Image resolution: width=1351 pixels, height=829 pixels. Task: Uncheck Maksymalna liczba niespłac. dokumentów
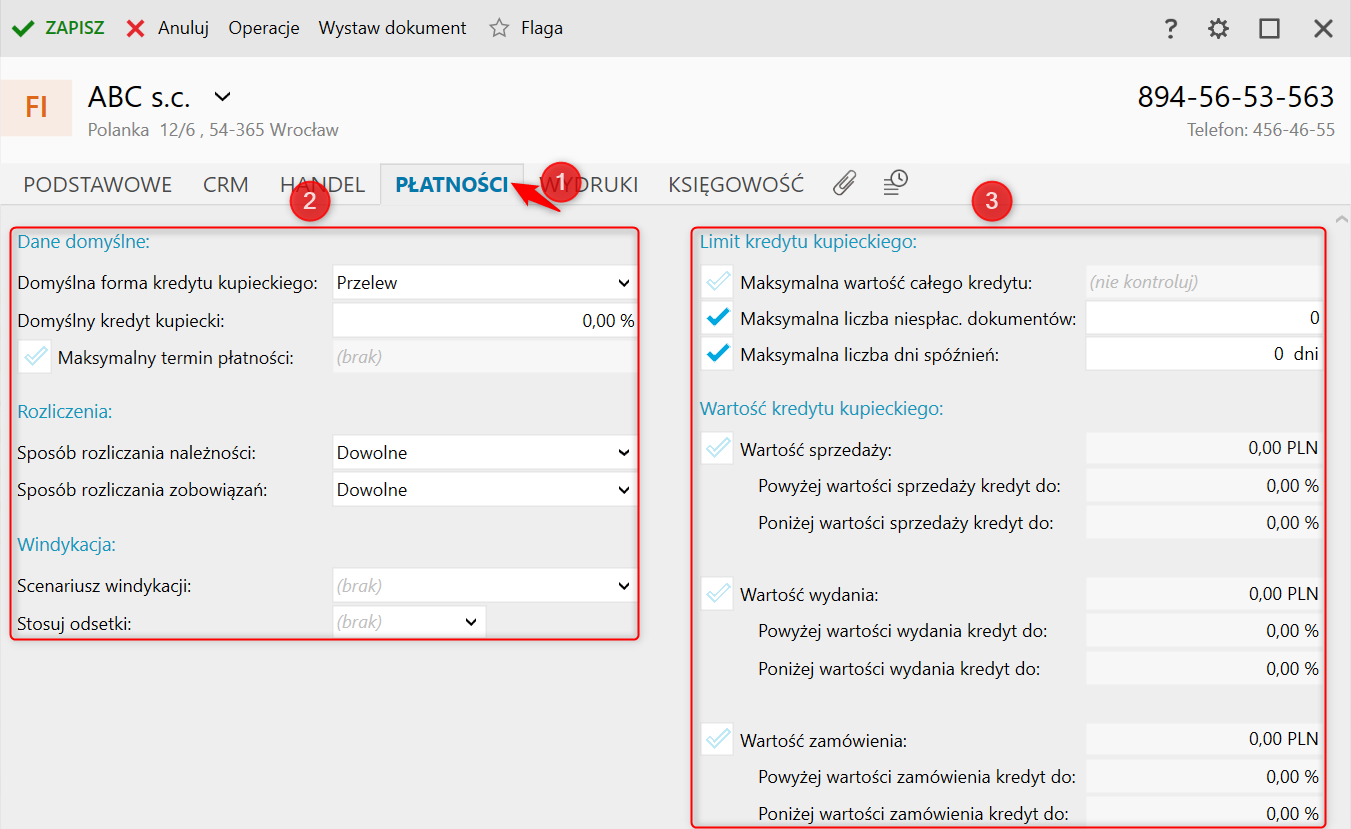(717, 319)
